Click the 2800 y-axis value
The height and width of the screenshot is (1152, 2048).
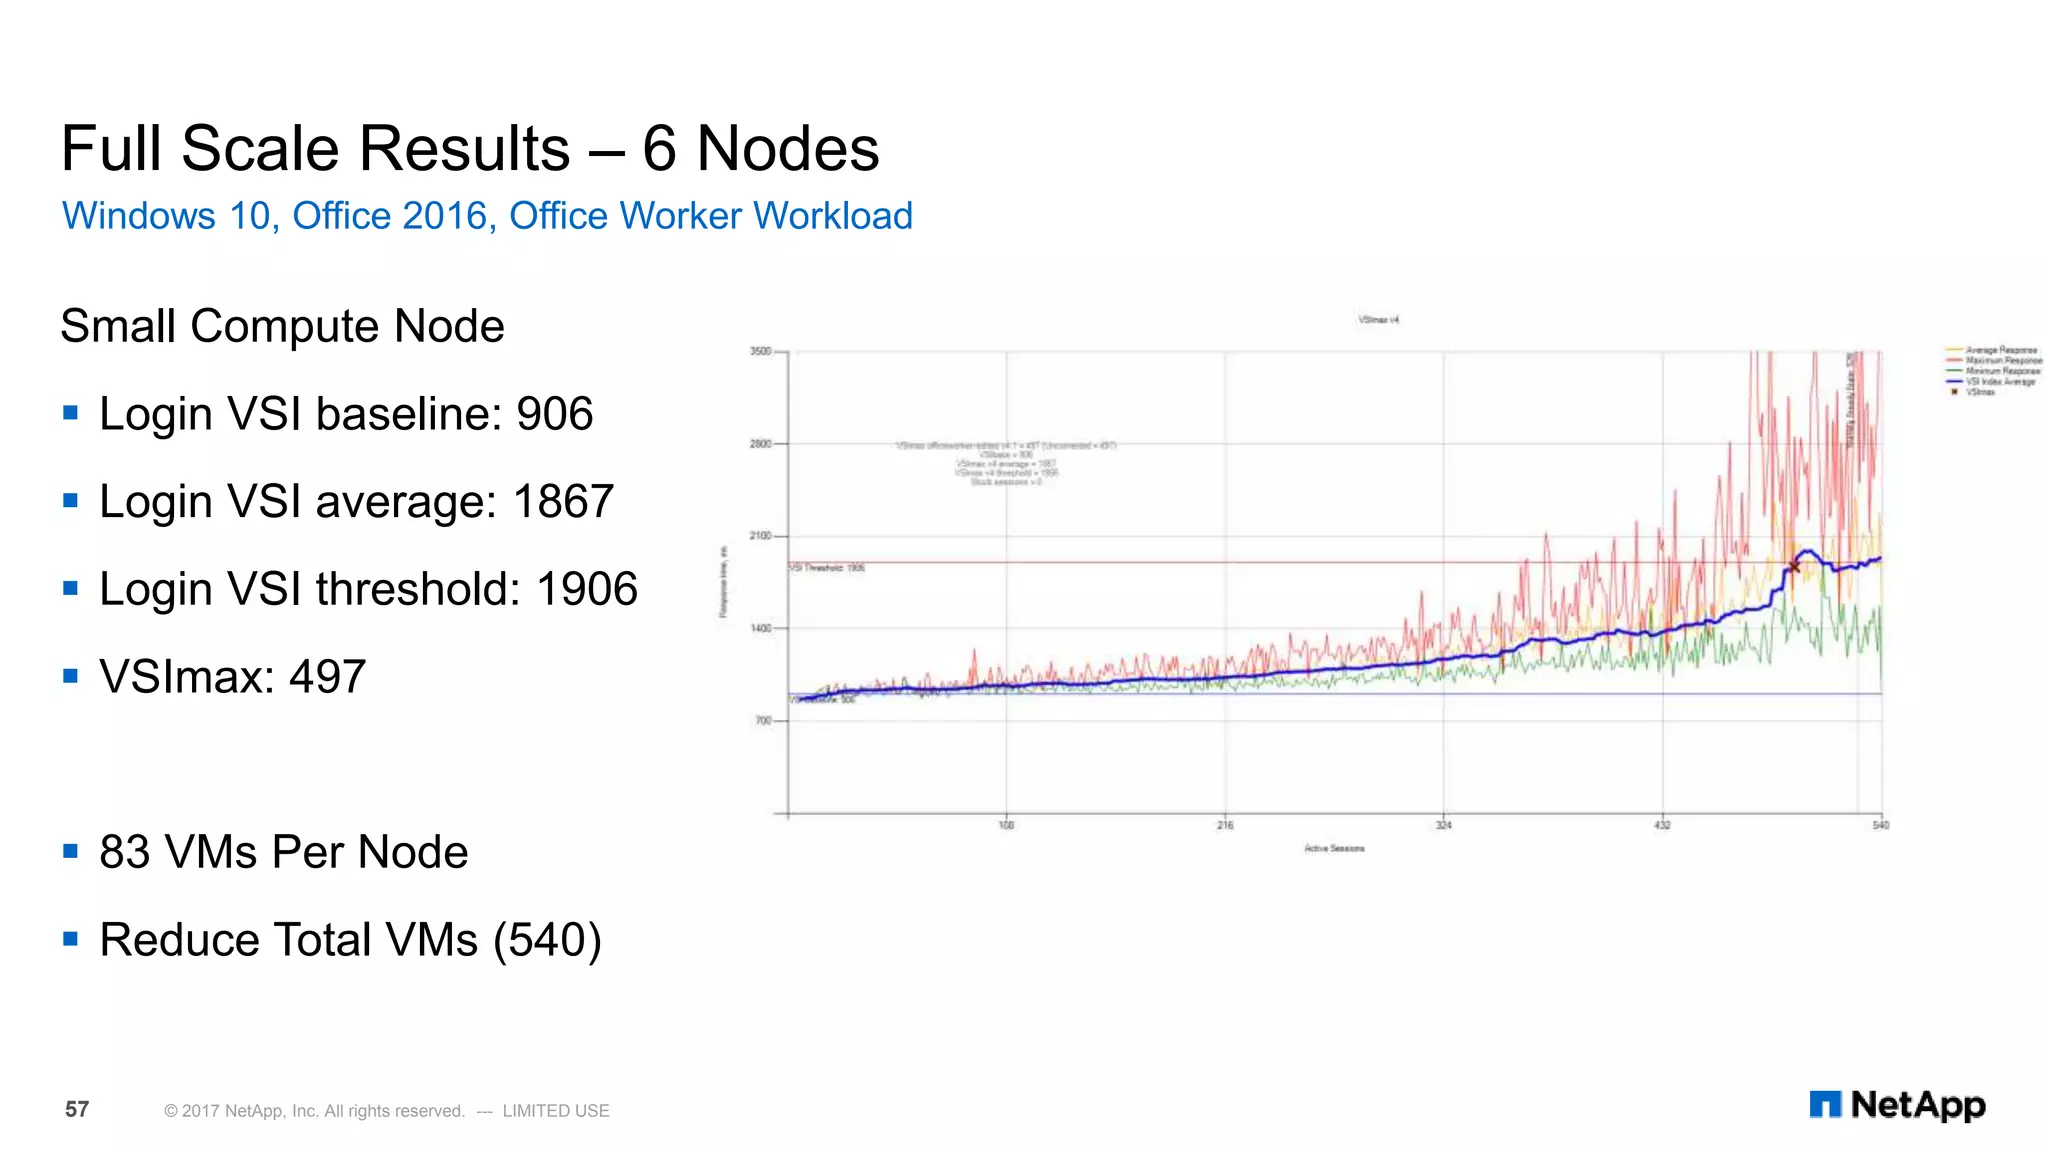pyautogui.click(x=761, y=444)
